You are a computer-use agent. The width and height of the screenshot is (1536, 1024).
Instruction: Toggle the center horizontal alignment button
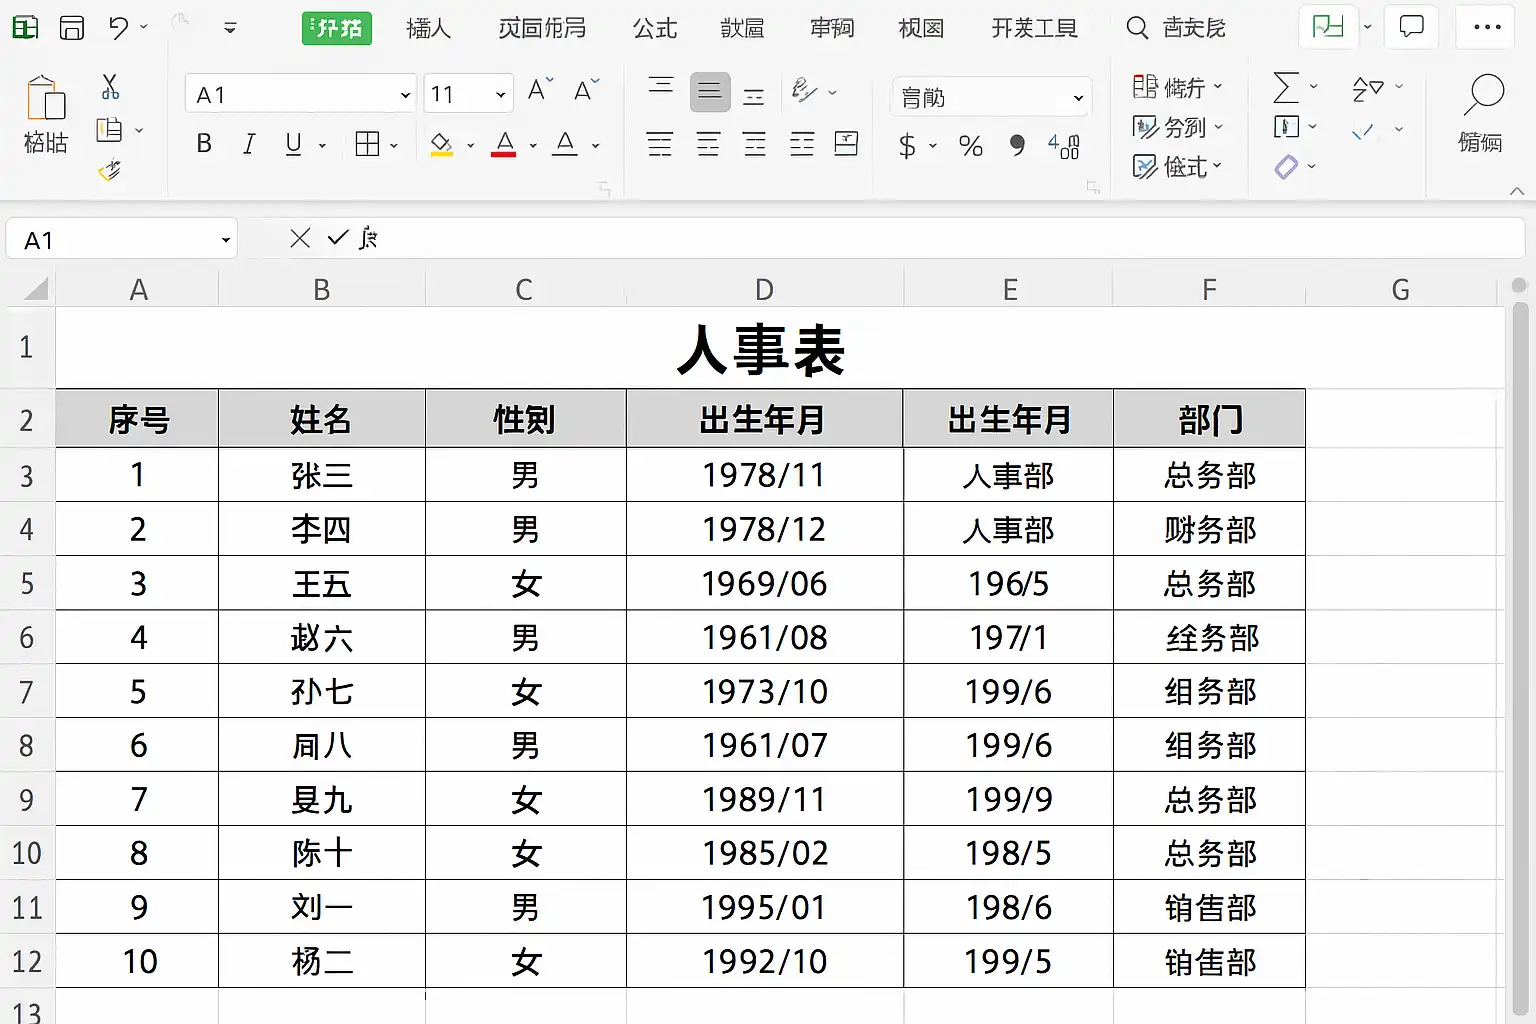[x=708, y=144]
